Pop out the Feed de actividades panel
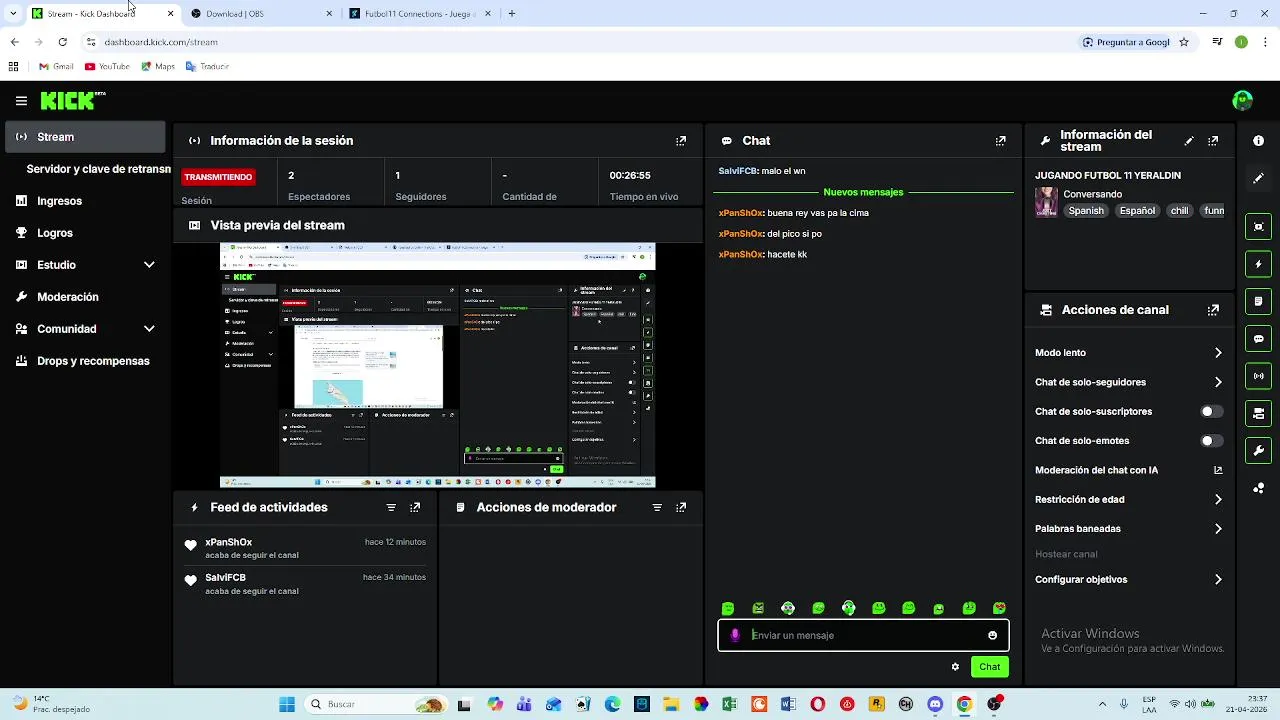1280x720 pixels. tap(415, 508)
